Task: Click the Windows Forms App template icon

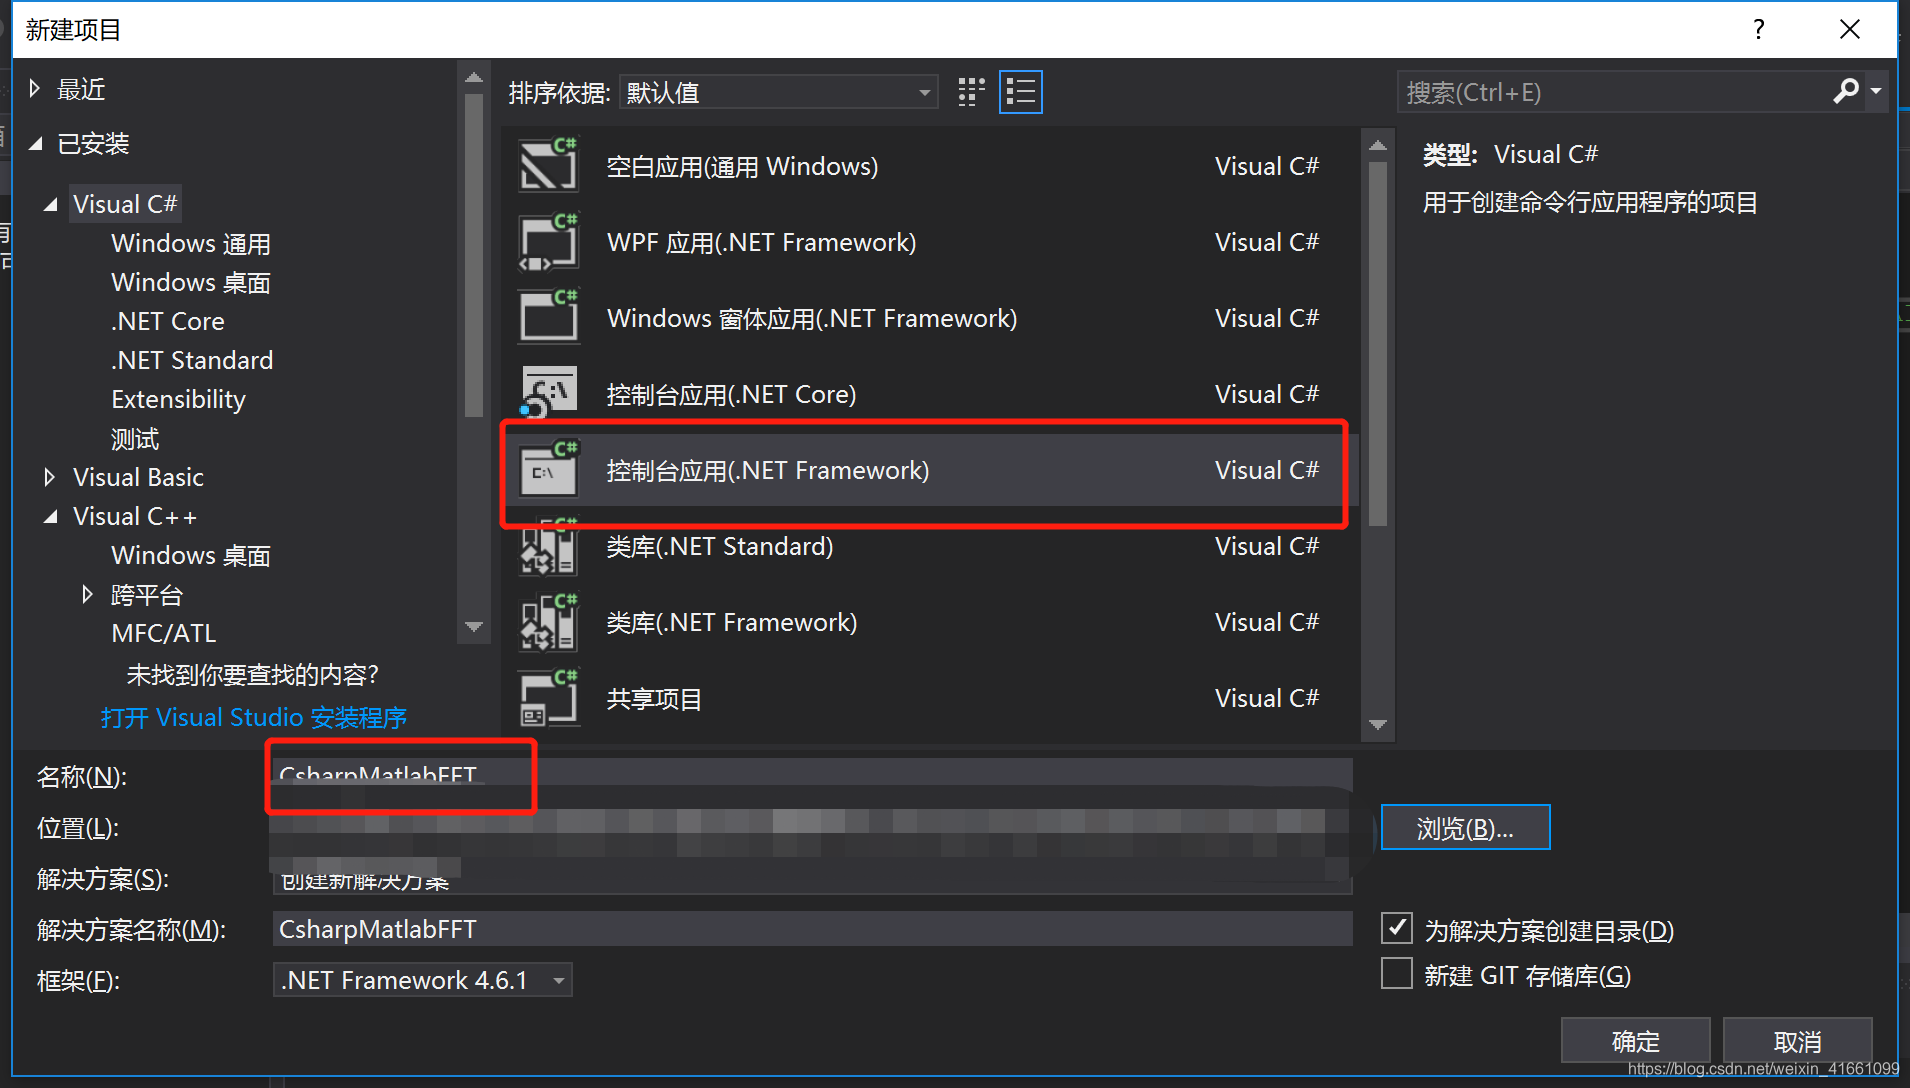Action: (549, 318)
